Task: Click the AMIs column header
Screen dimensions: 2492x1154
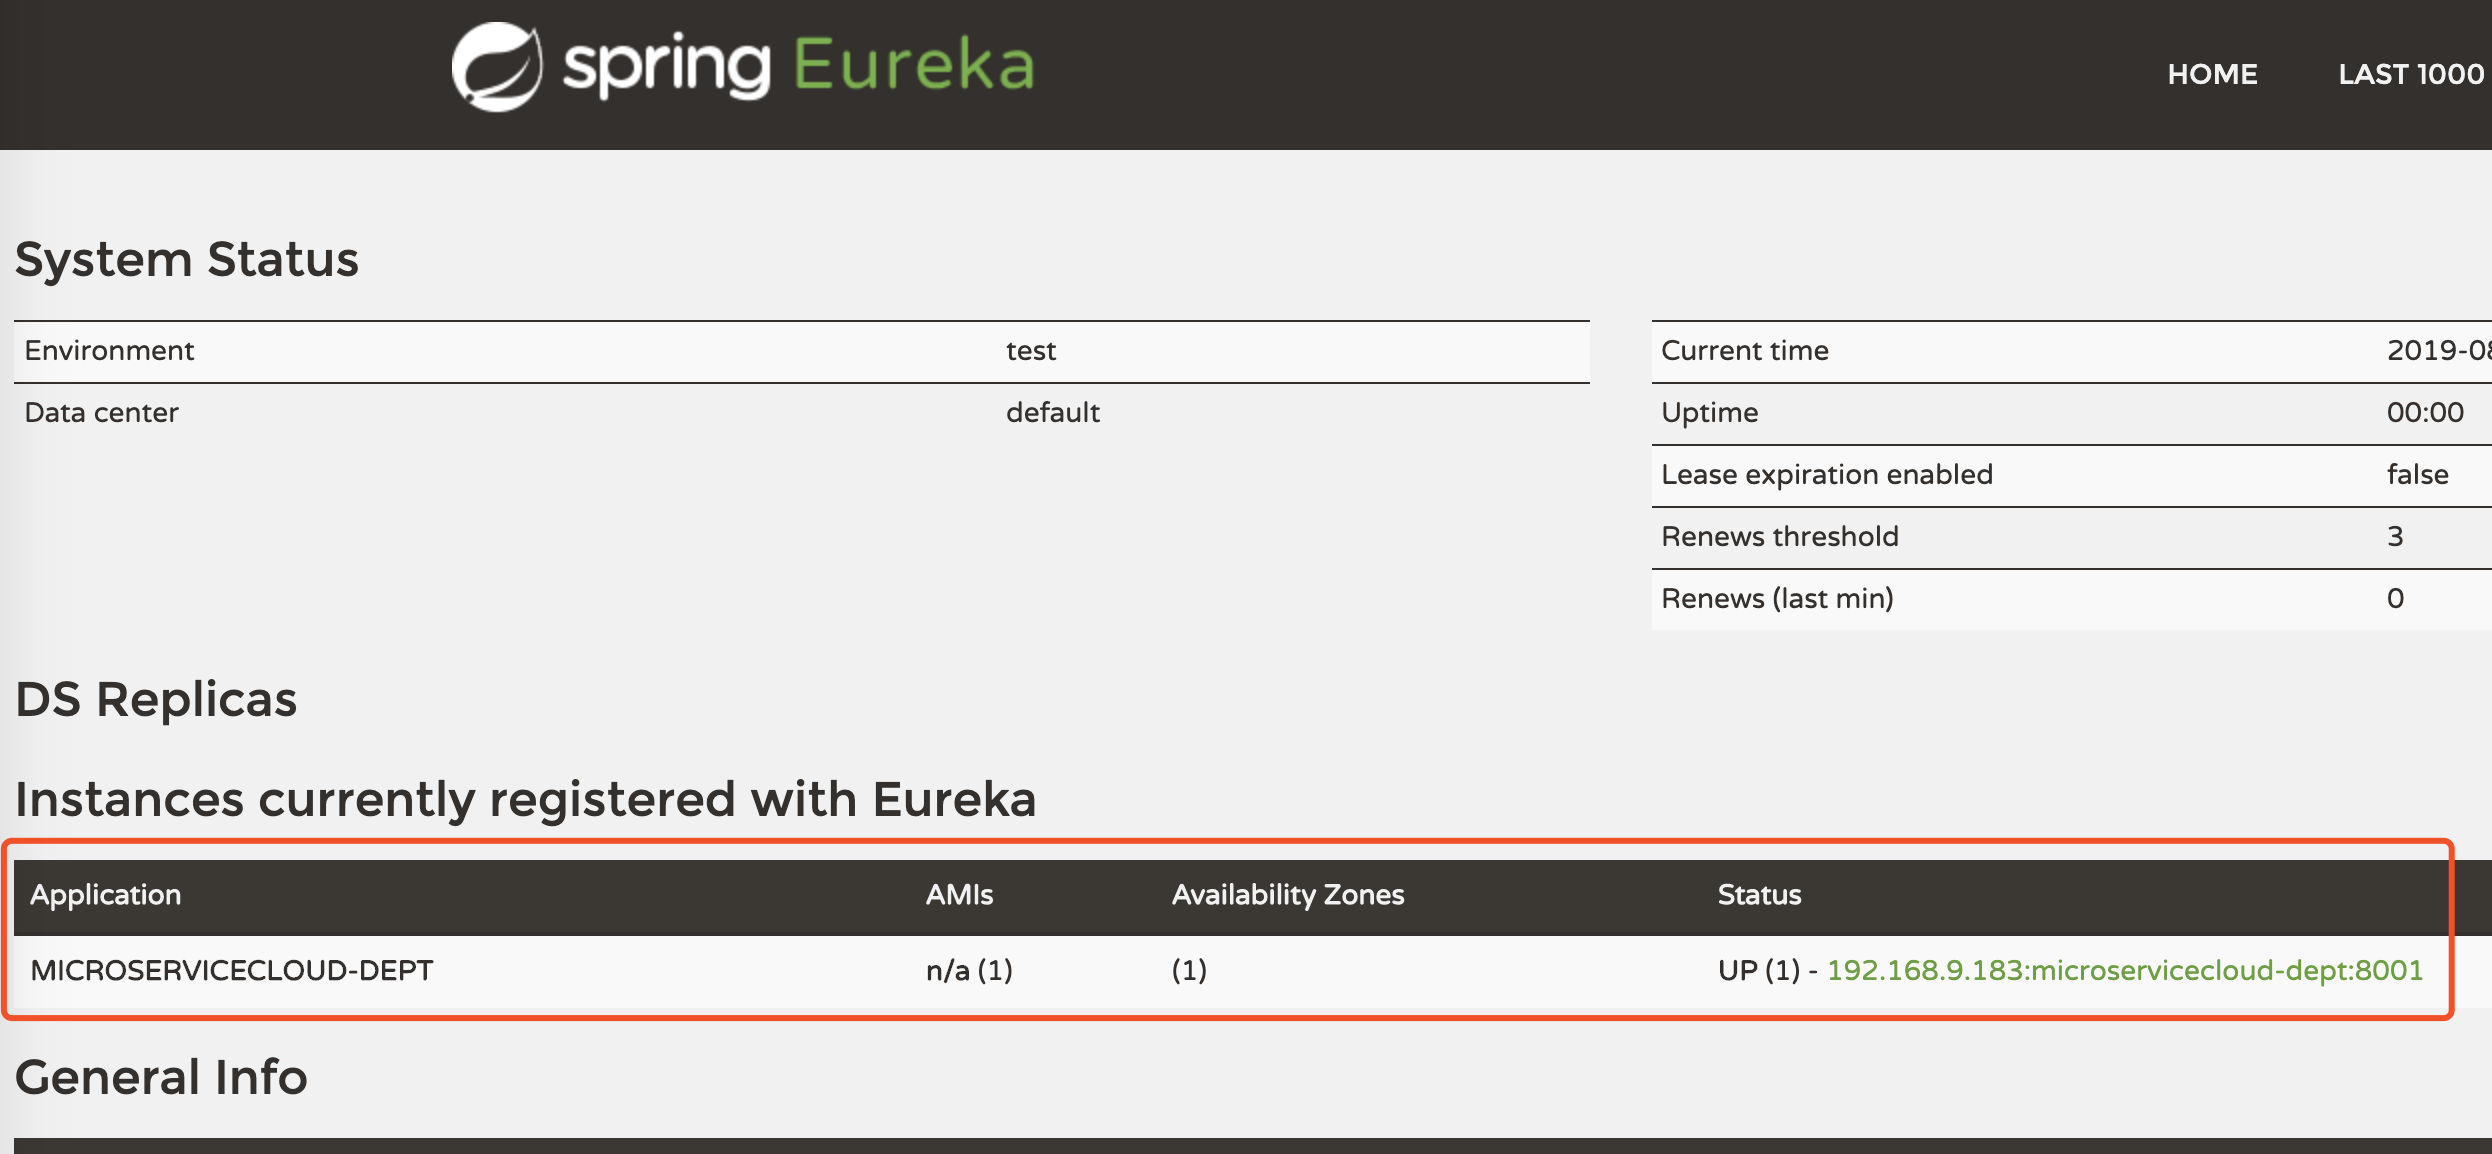Action: 959,895
